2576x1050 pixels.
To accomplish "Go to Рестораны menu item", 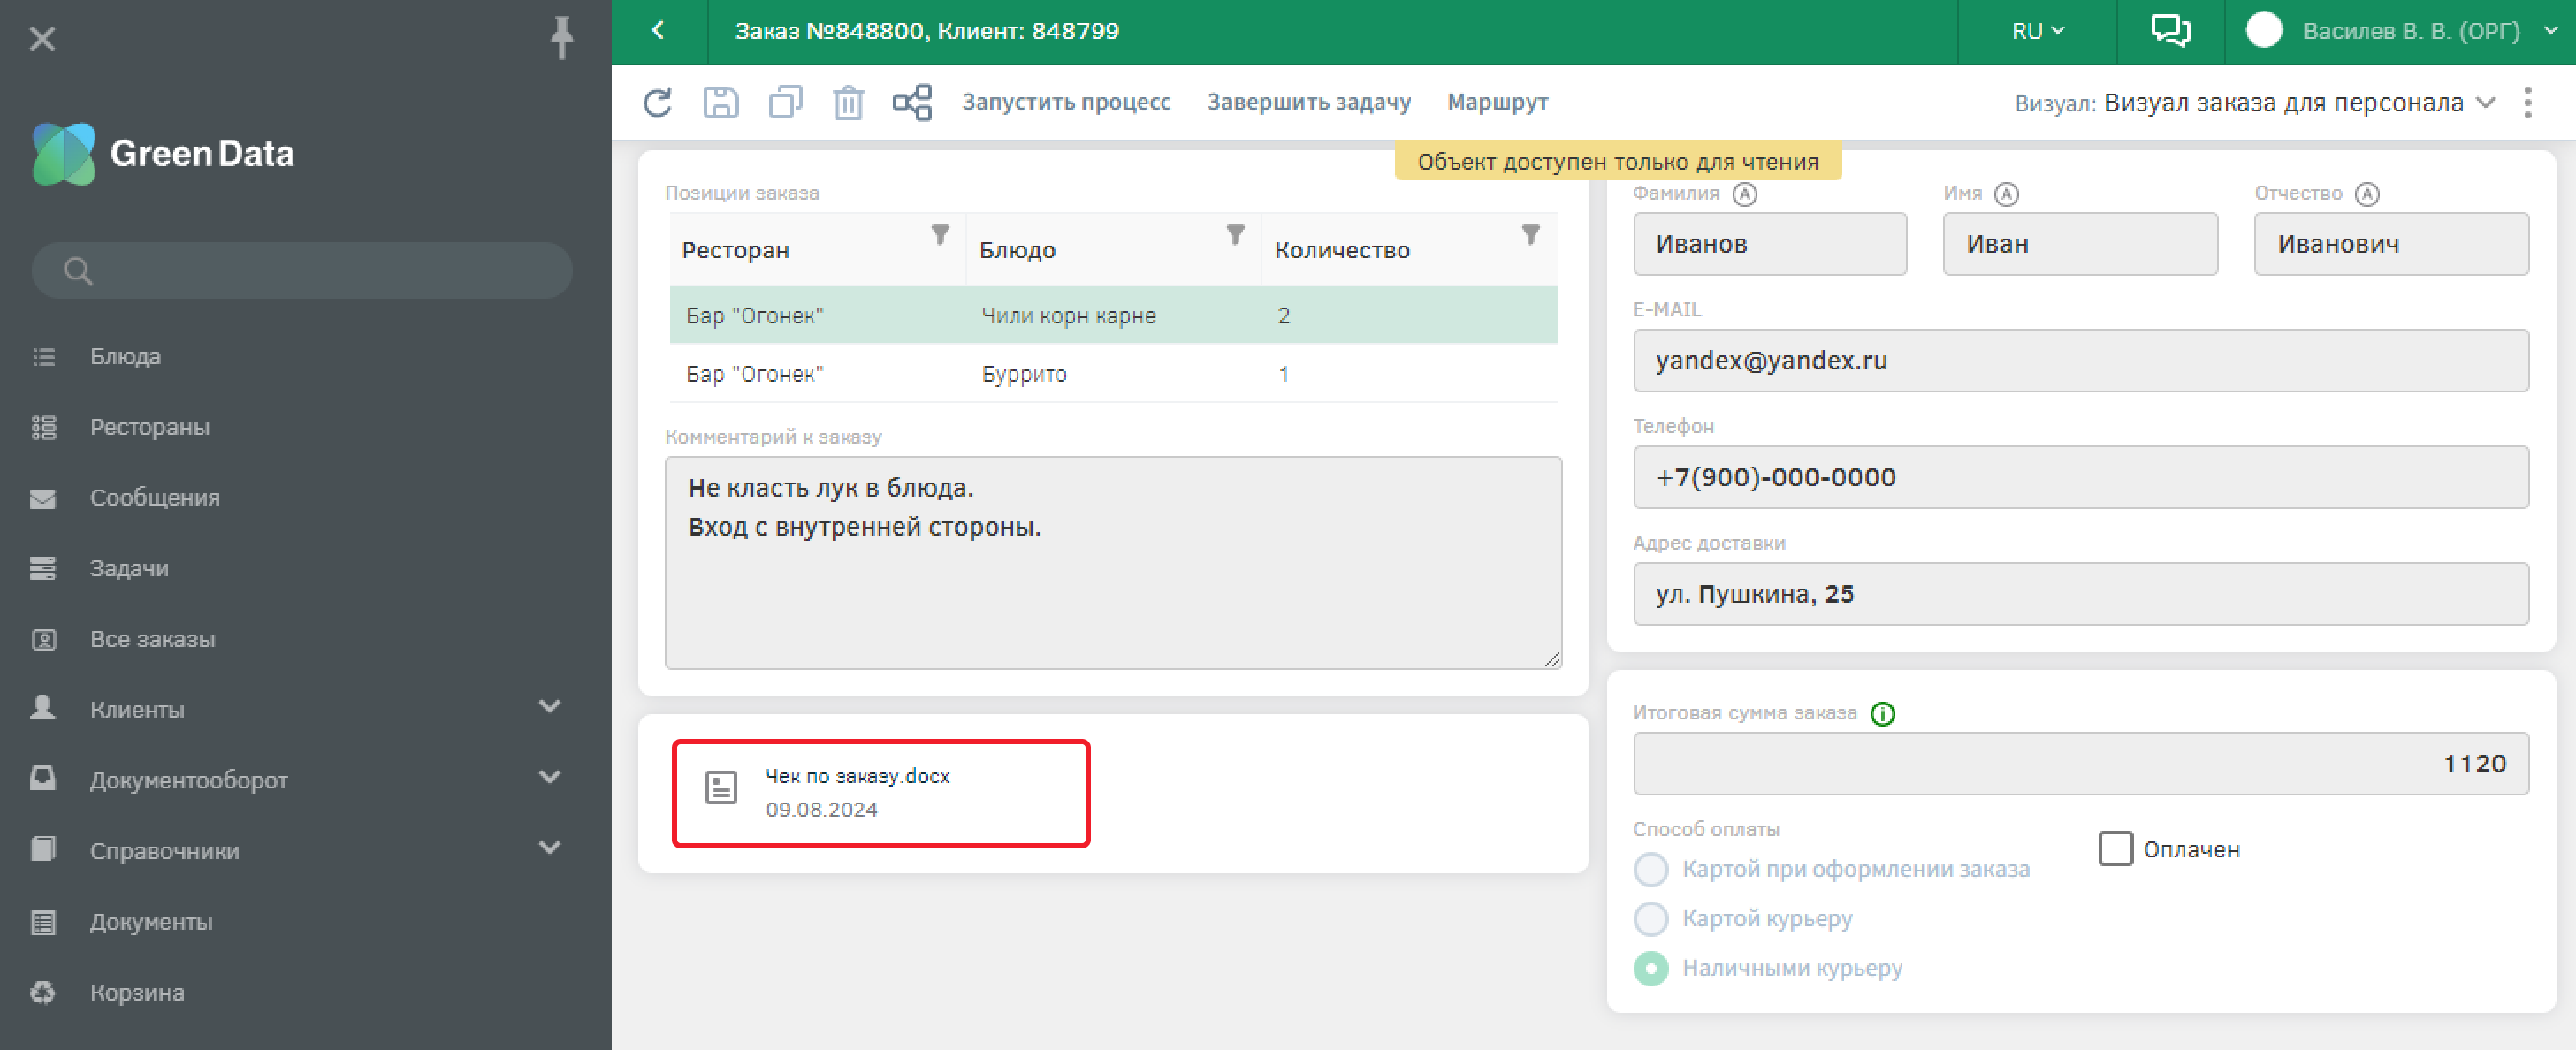I will 150,427.
